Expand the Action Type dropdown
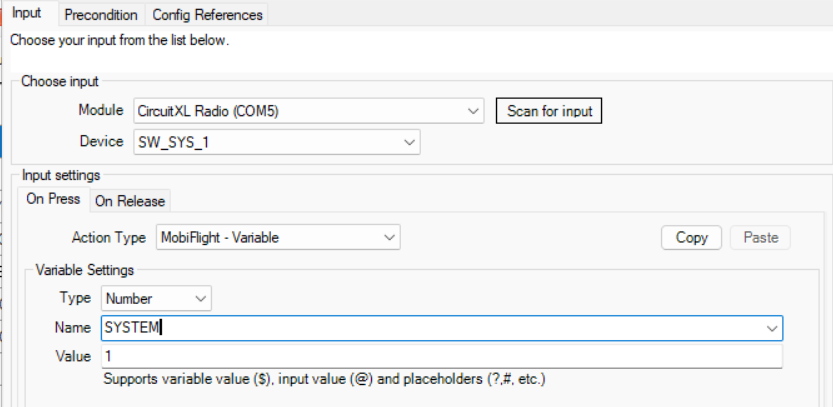 (x=389, y=238)
